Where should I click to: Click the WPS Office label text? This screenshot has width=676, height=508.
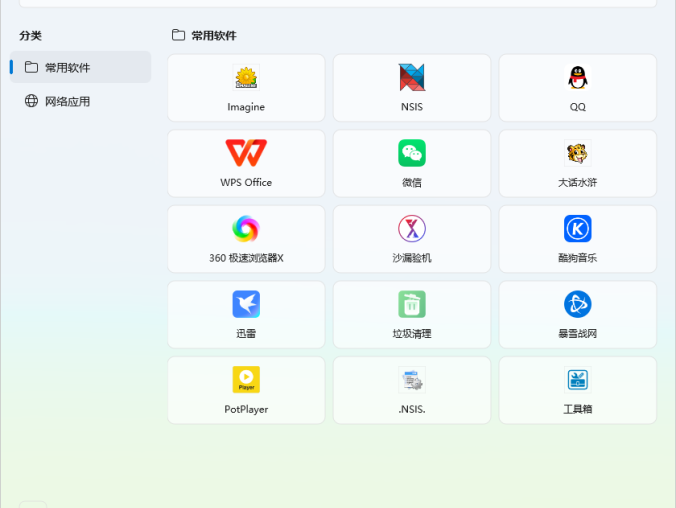click(246, 182)
